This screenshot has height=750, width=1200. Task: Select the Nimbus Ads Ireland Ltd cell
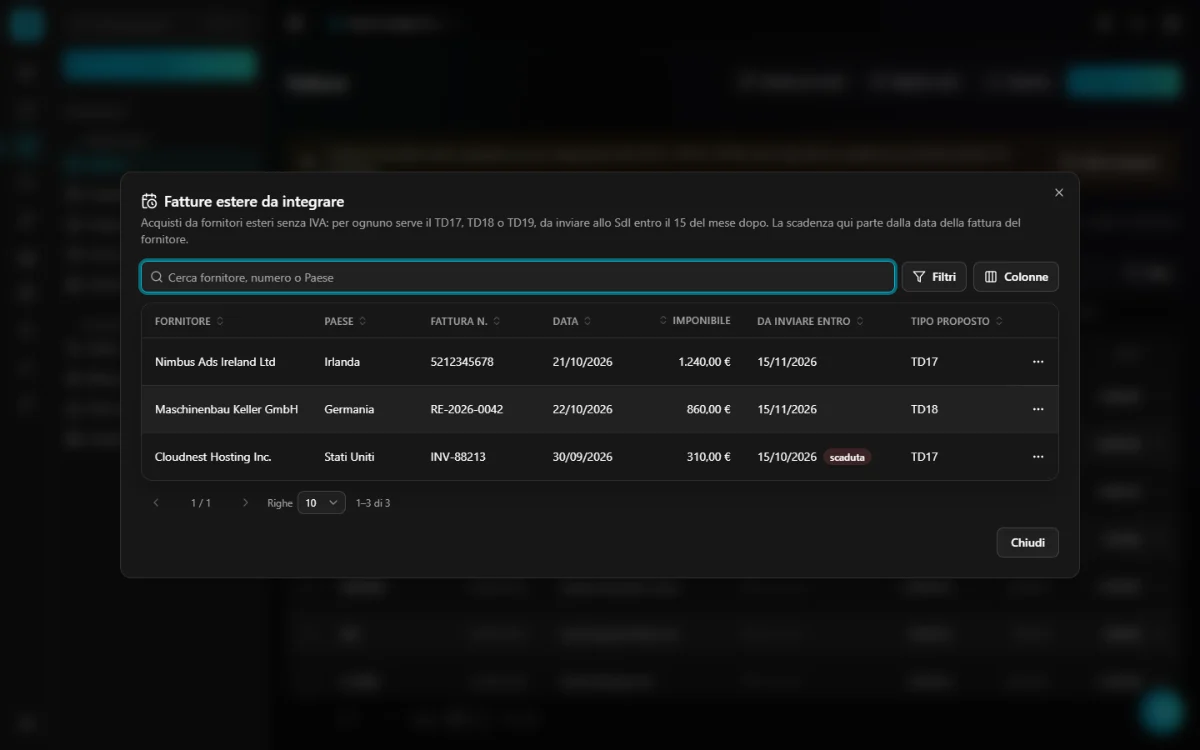tap(215, 362)
